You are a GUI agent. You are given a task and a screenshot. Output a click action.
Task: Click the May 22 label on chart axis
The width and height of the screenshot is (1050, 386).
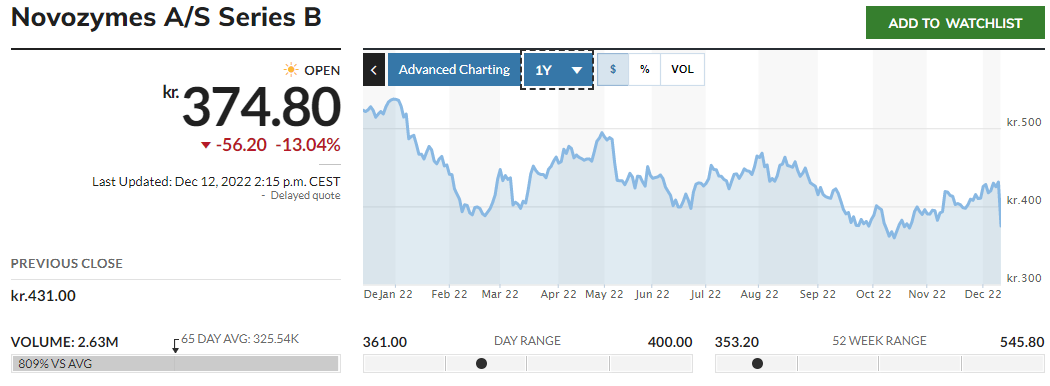click(604, 294)
